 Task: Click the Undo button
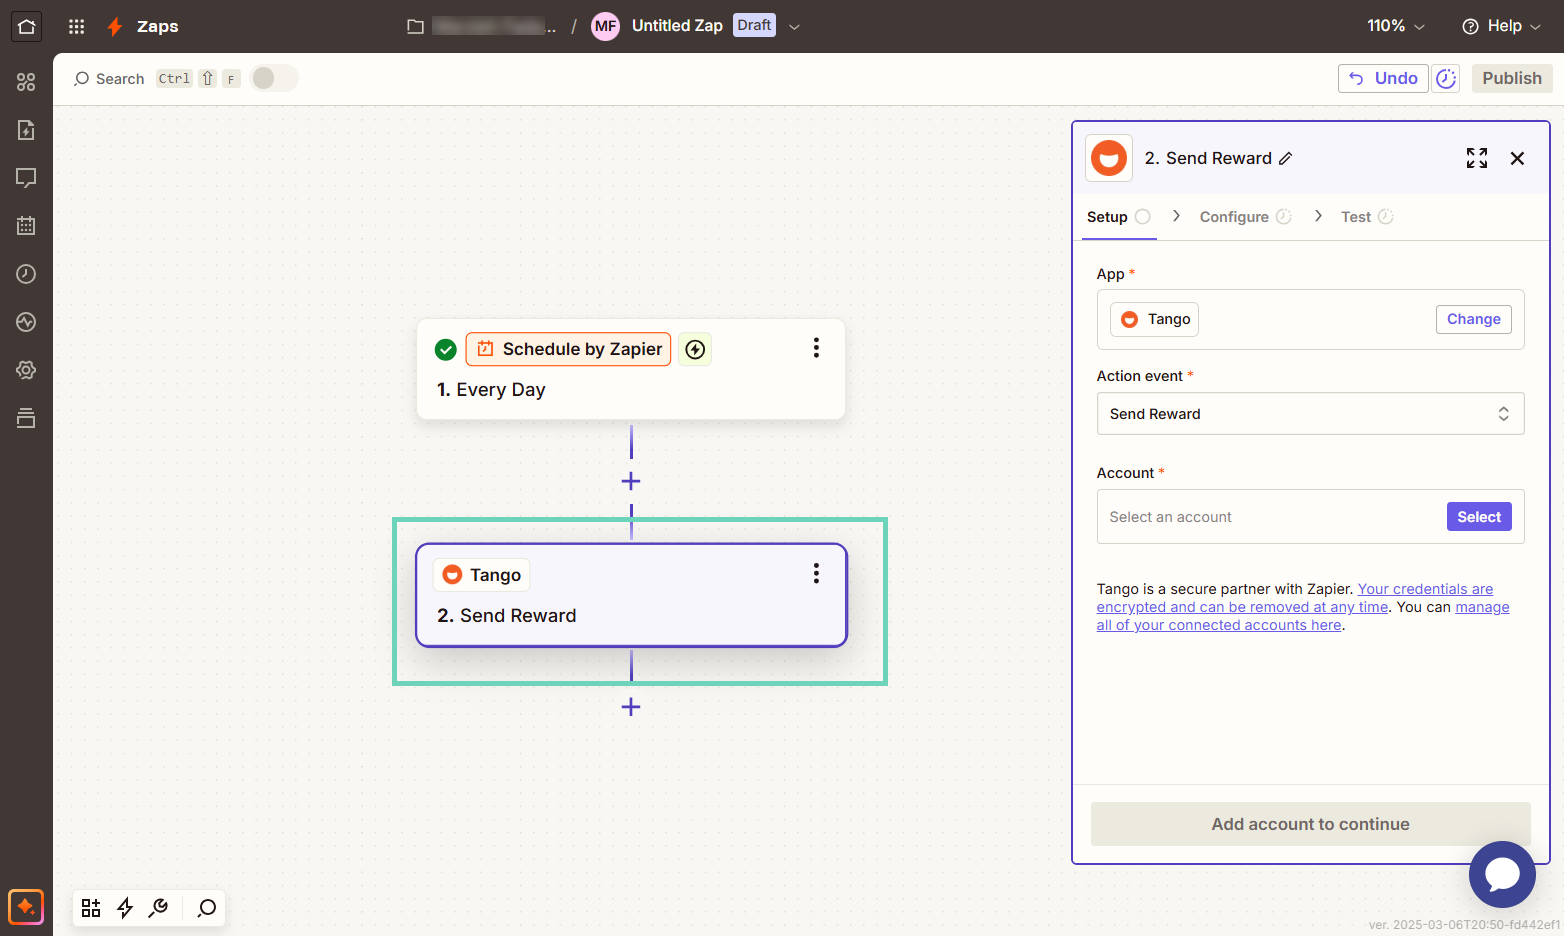click(x=1383, y=78)
